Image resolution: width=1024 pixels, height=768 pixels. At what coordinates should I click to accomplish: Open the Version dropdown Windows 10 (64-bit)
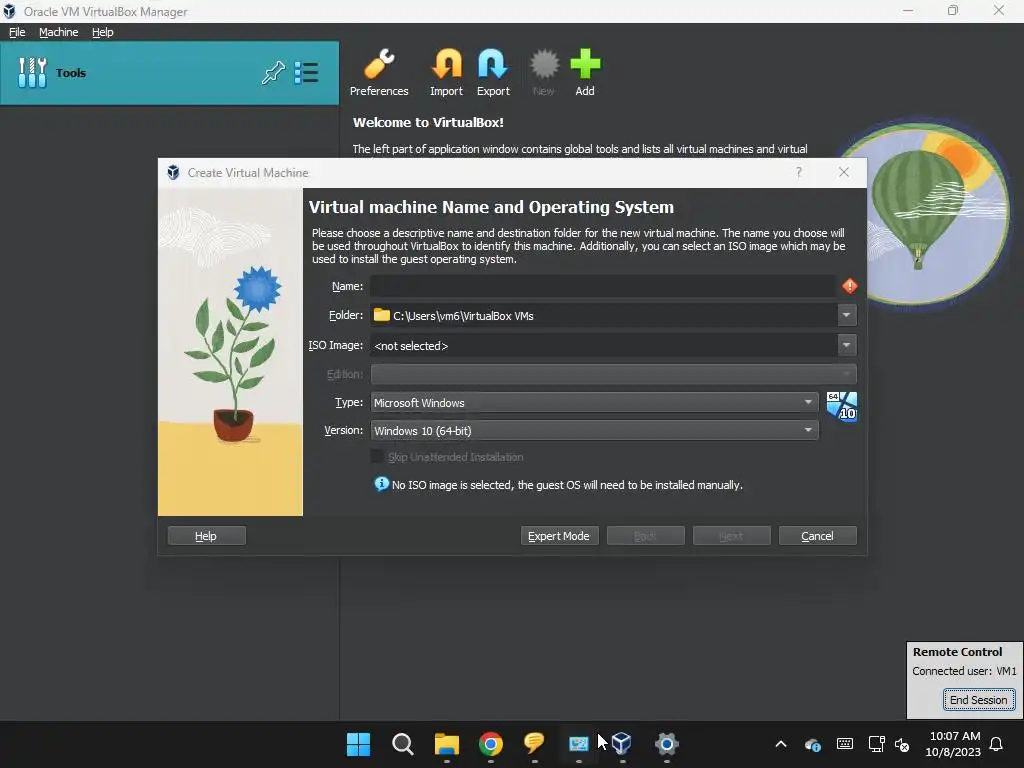click(x=594, y=430)
